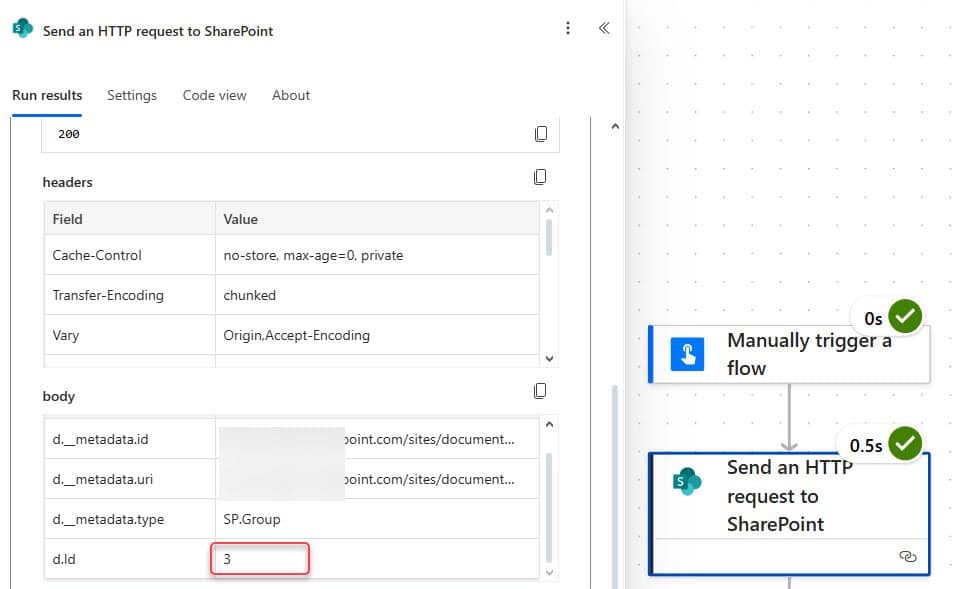
Task: Click the d.Id row label
Action: point(64,559)
